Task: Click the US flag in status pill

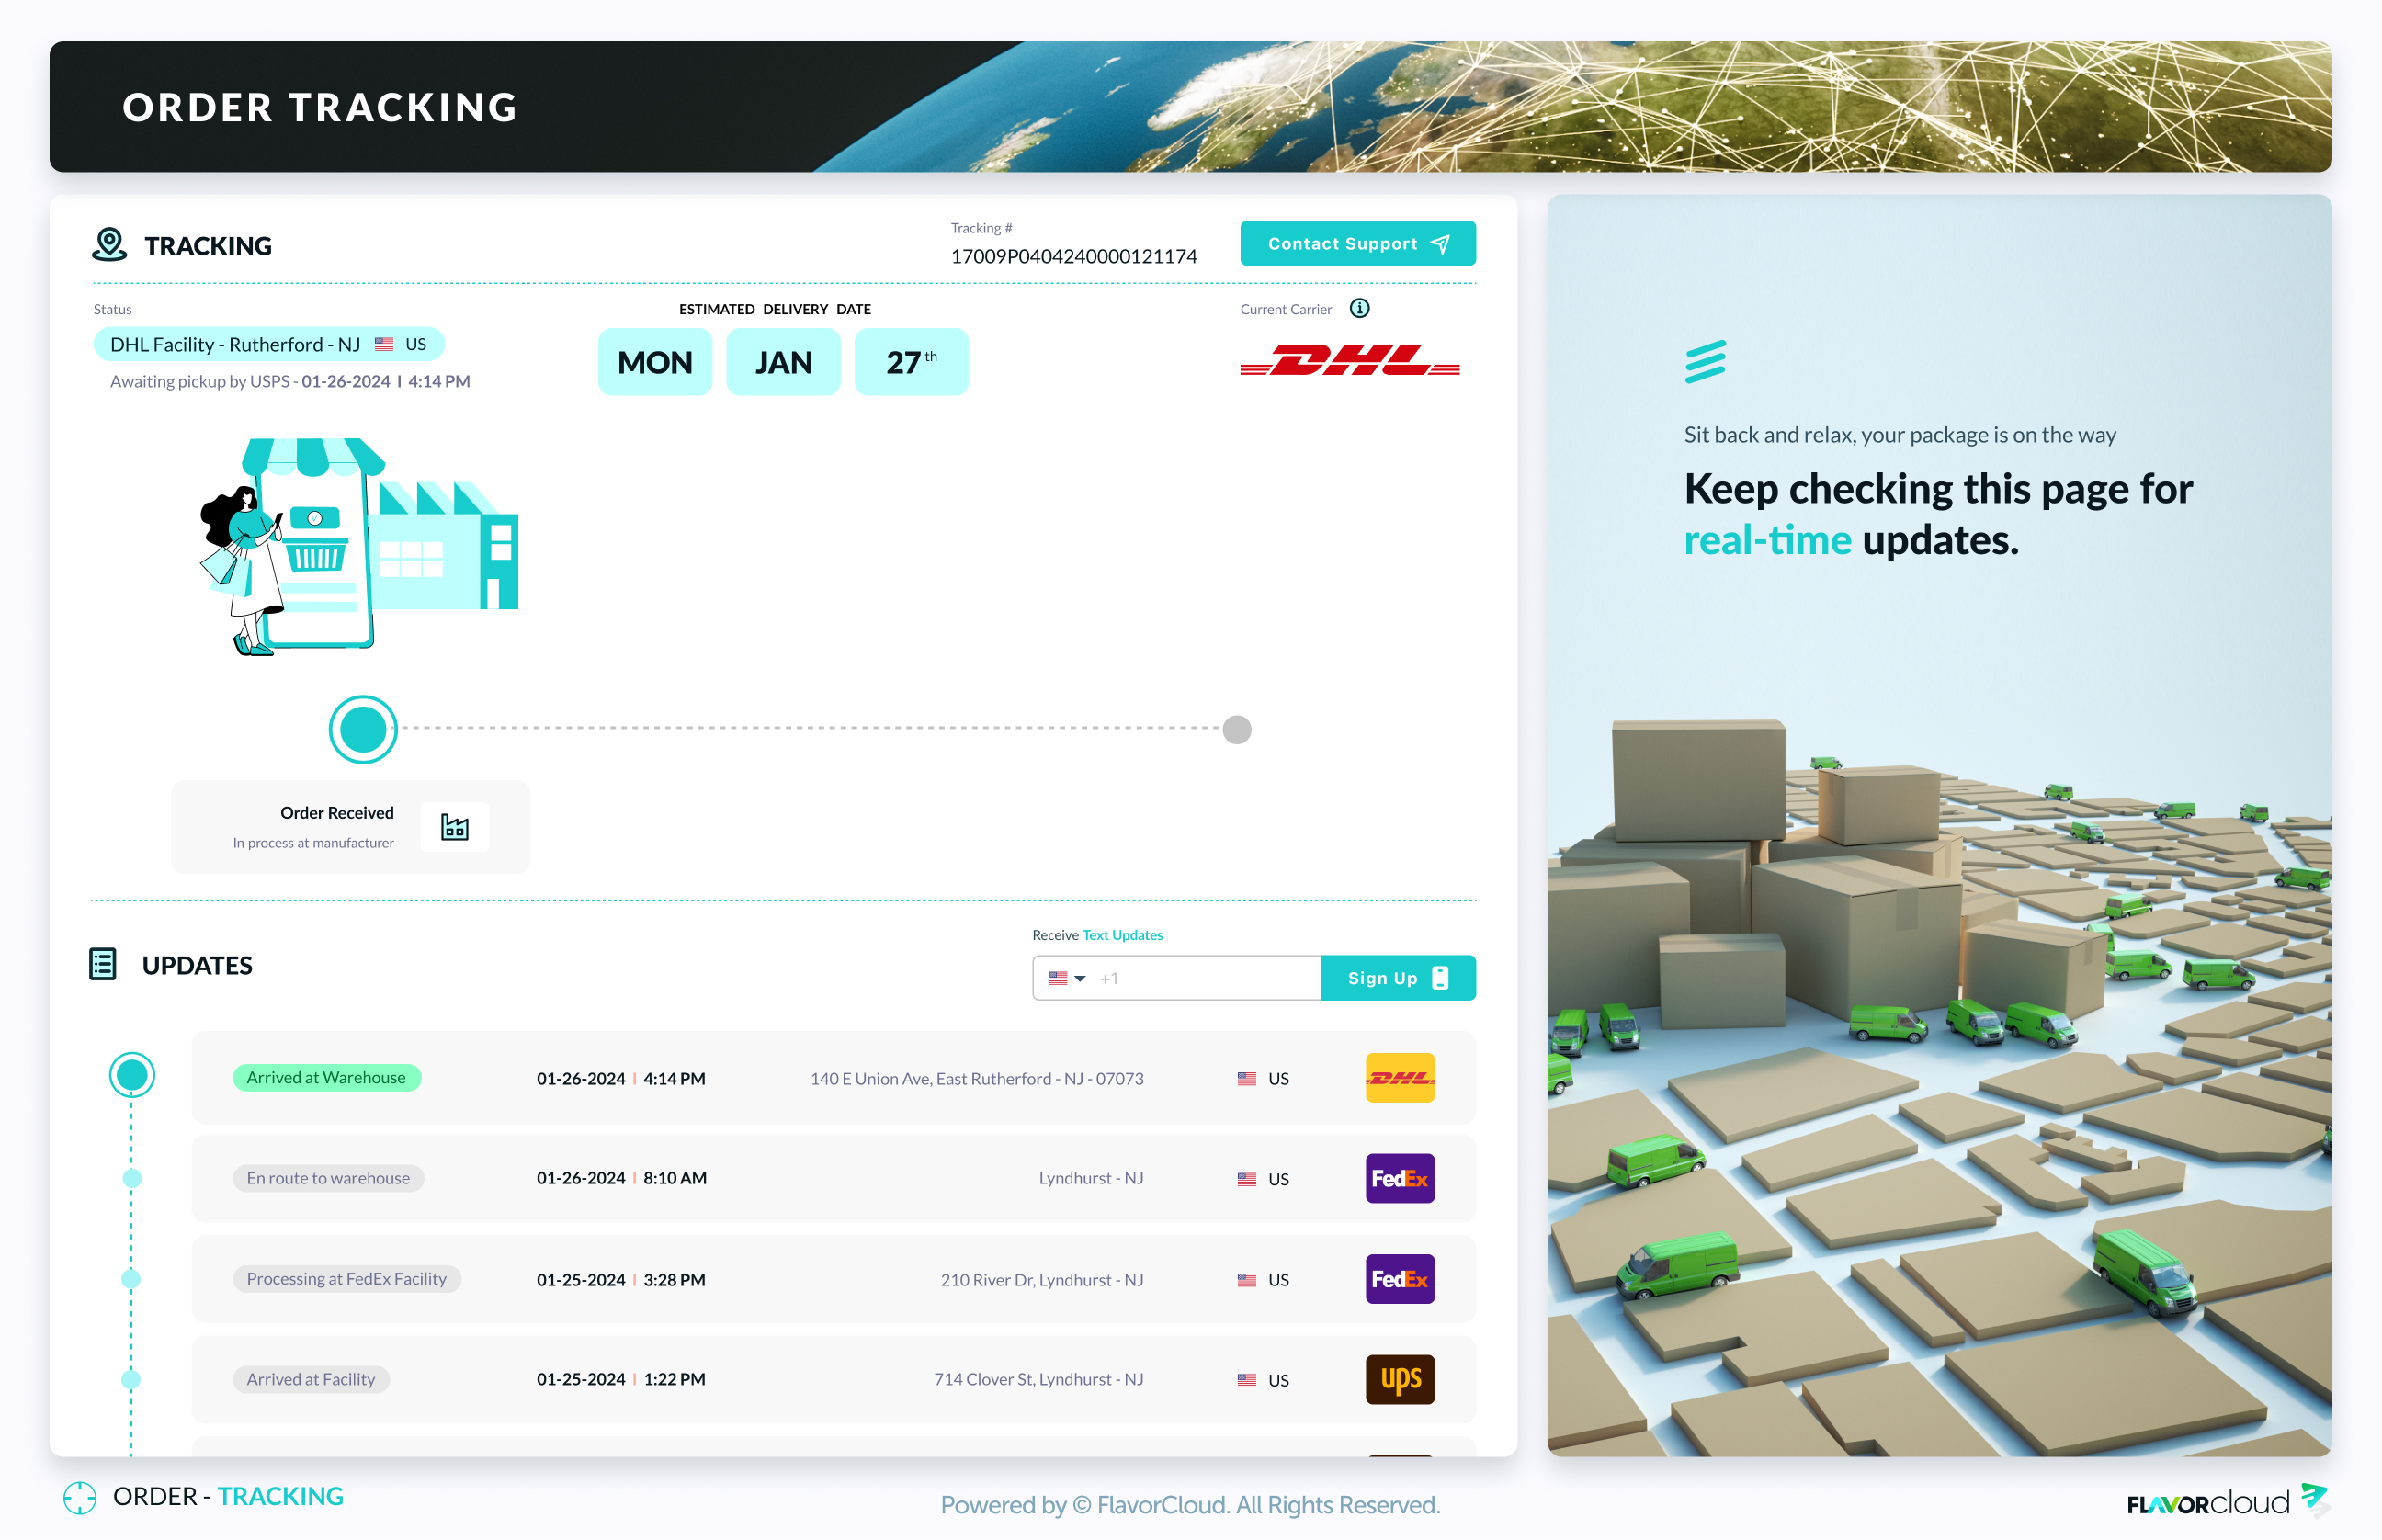Action: click(x=384, y=344)
